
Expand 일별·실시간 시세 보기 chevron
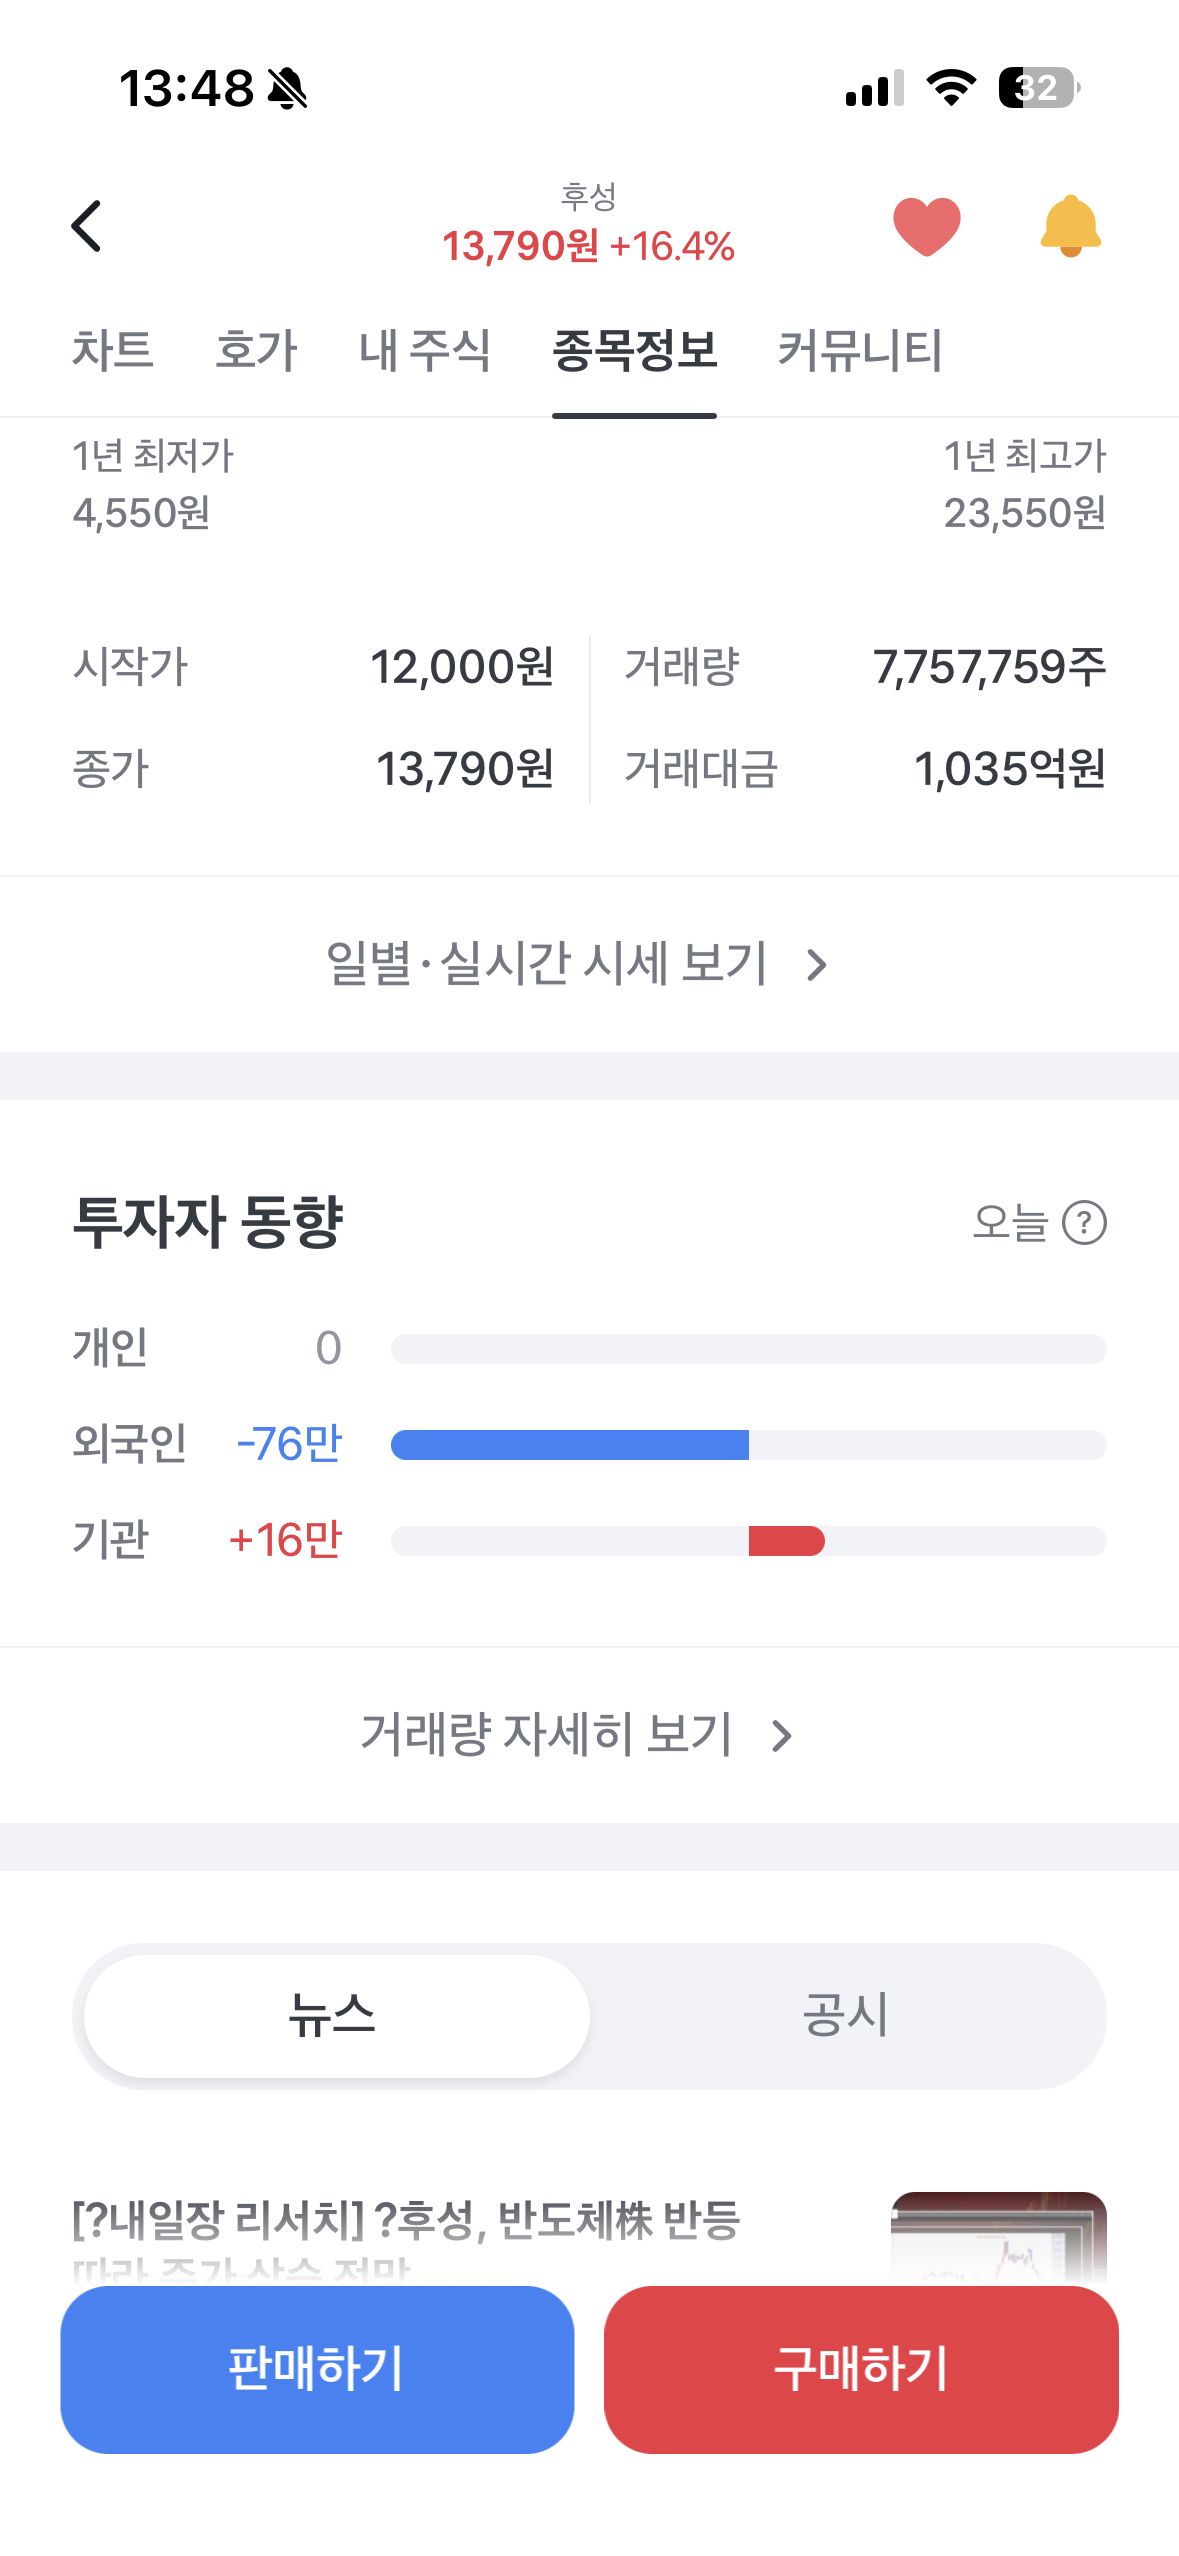(817, 965)
